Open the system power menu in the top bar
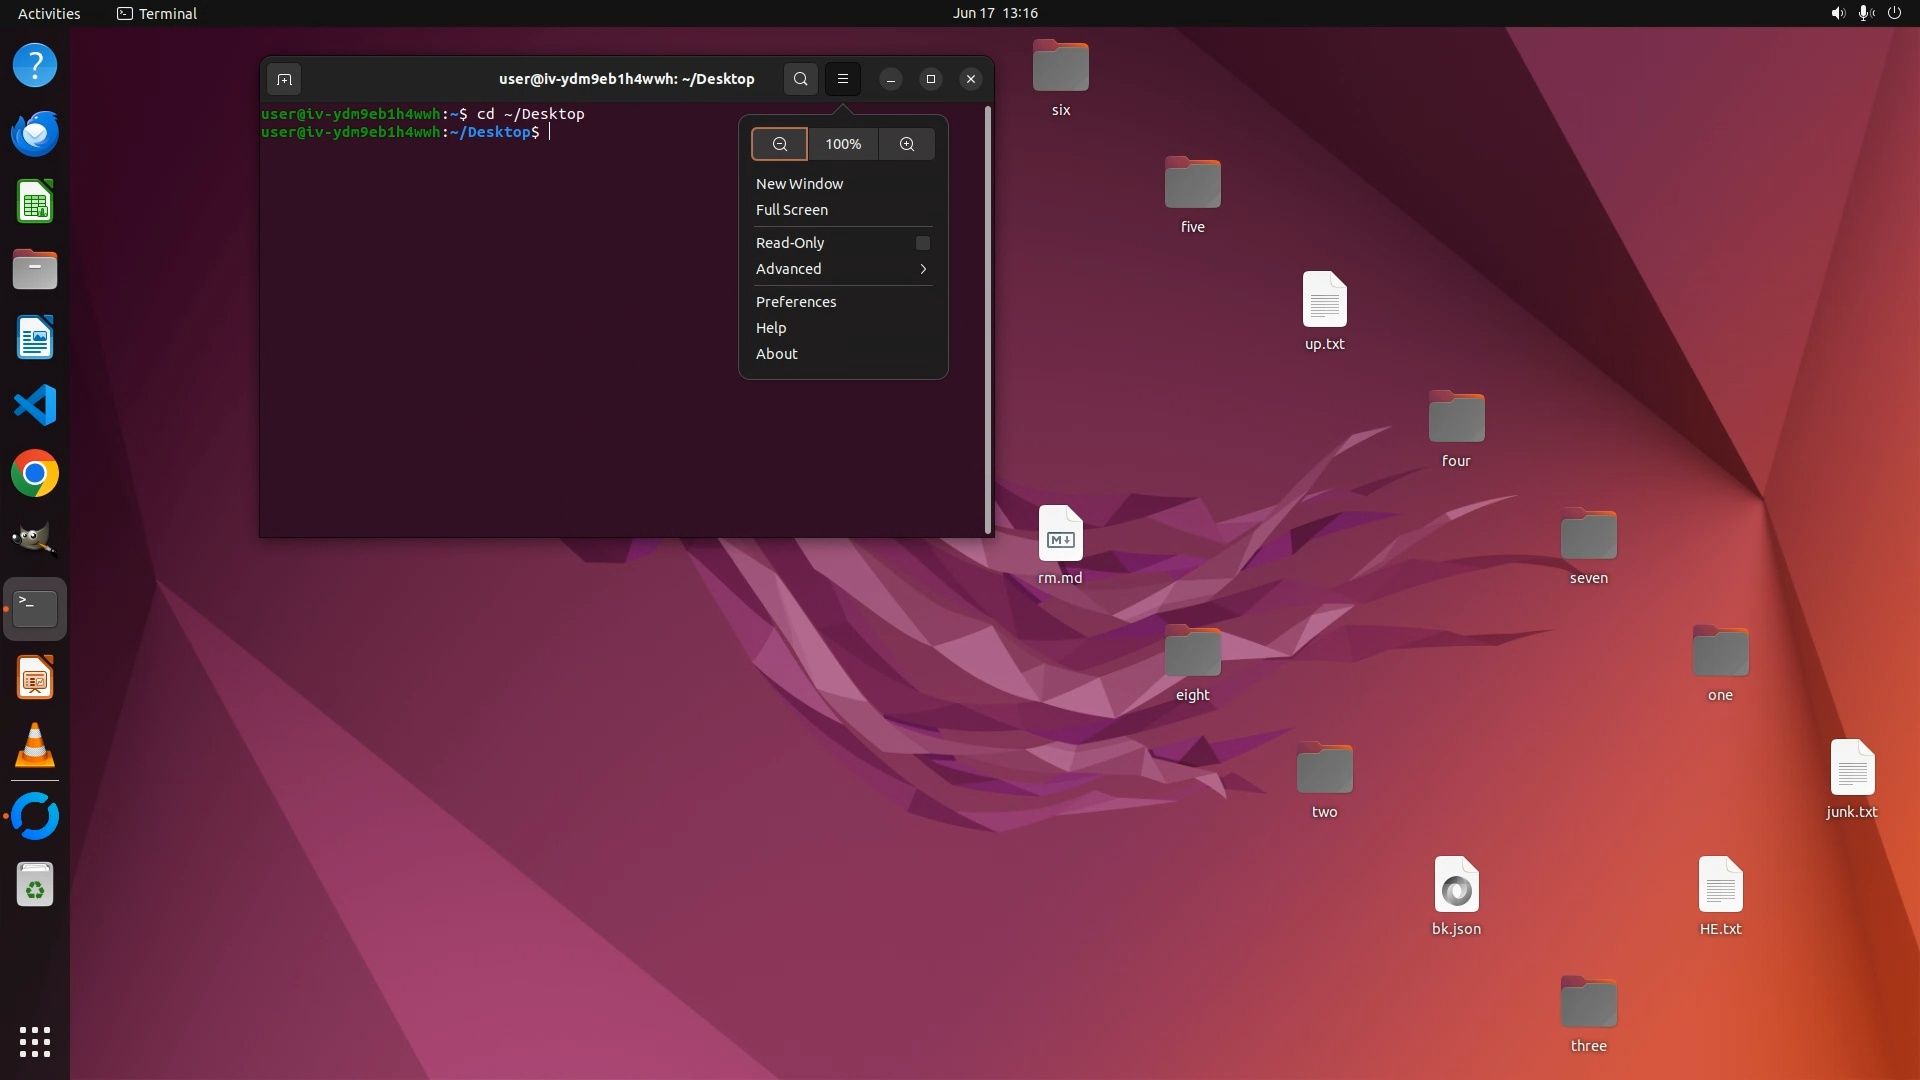This screenshot has height=1080, width=1920. click(1894, 13)
